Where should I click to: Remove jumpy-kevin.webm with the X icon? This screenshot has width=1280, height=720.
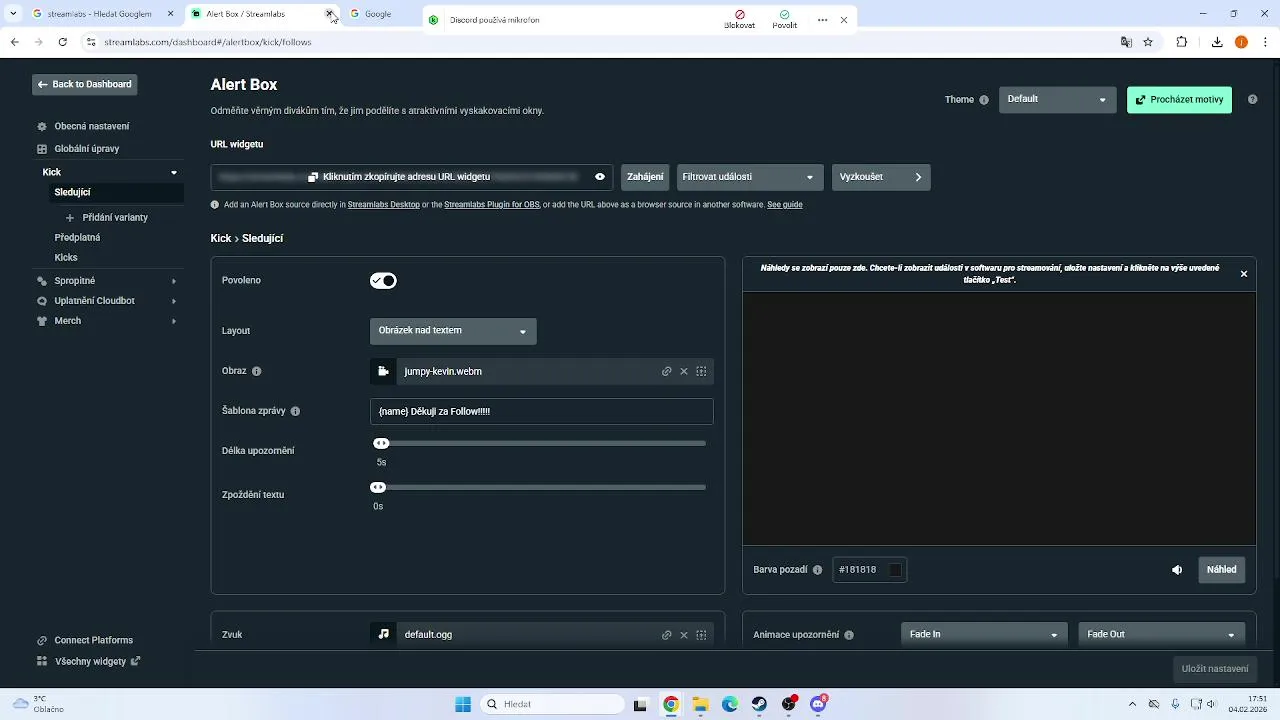[x=684, y=372]
